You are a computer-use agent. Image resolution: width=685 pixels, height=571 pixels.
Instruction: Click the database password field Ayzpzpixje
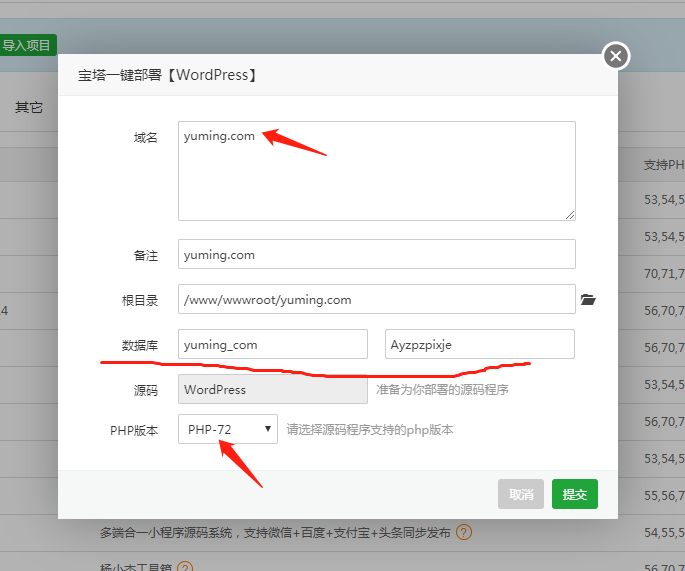pos(480,344)
